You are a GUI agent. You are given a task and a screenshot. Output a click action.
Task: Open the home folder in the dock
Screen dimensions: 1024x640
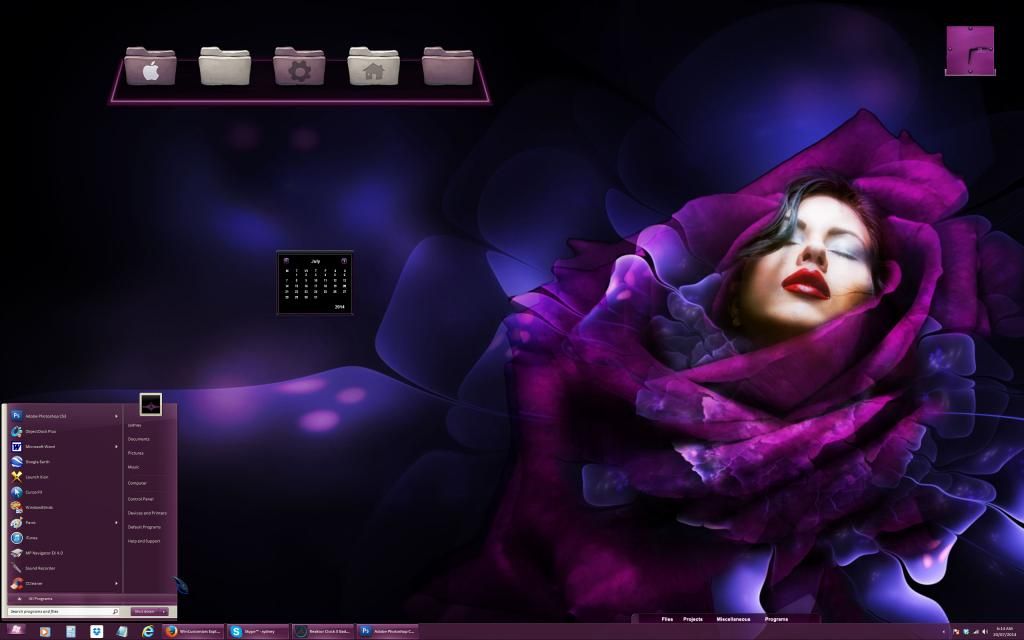[373, 66]
